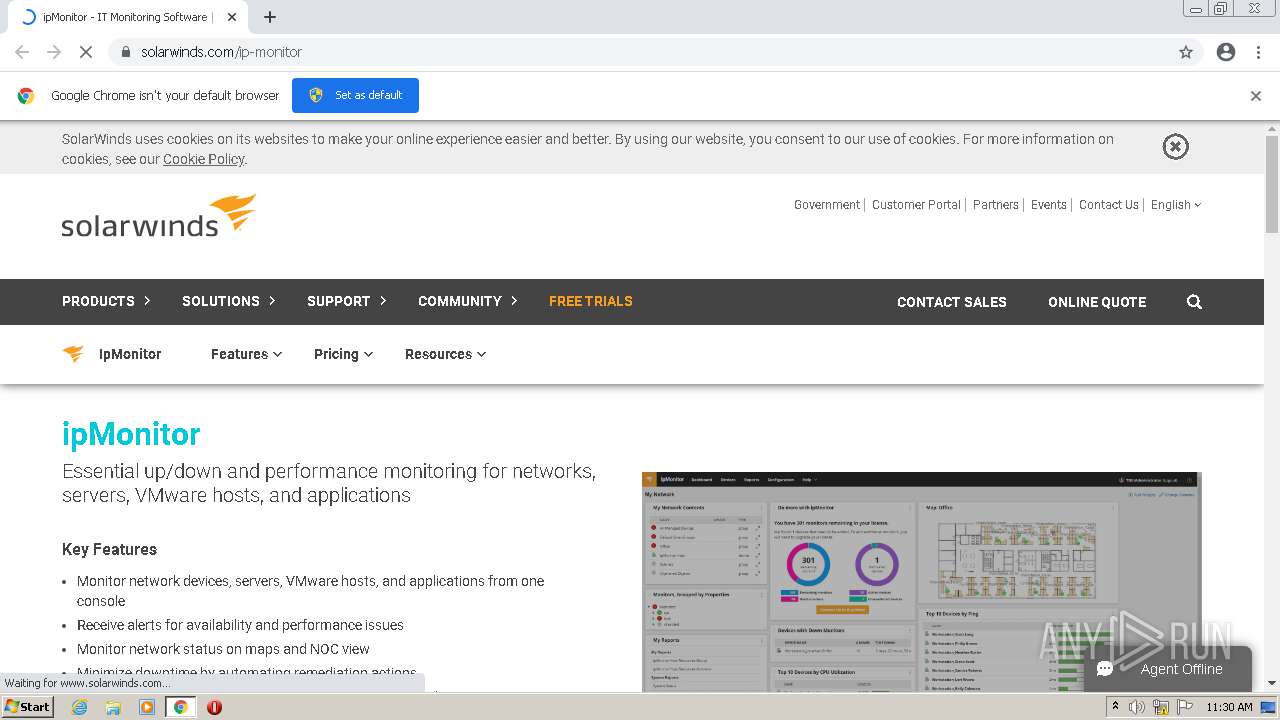Click the browser back arrow
Image resolution: width=1280 pixels, height=720 pixels.
pos(22,52)
